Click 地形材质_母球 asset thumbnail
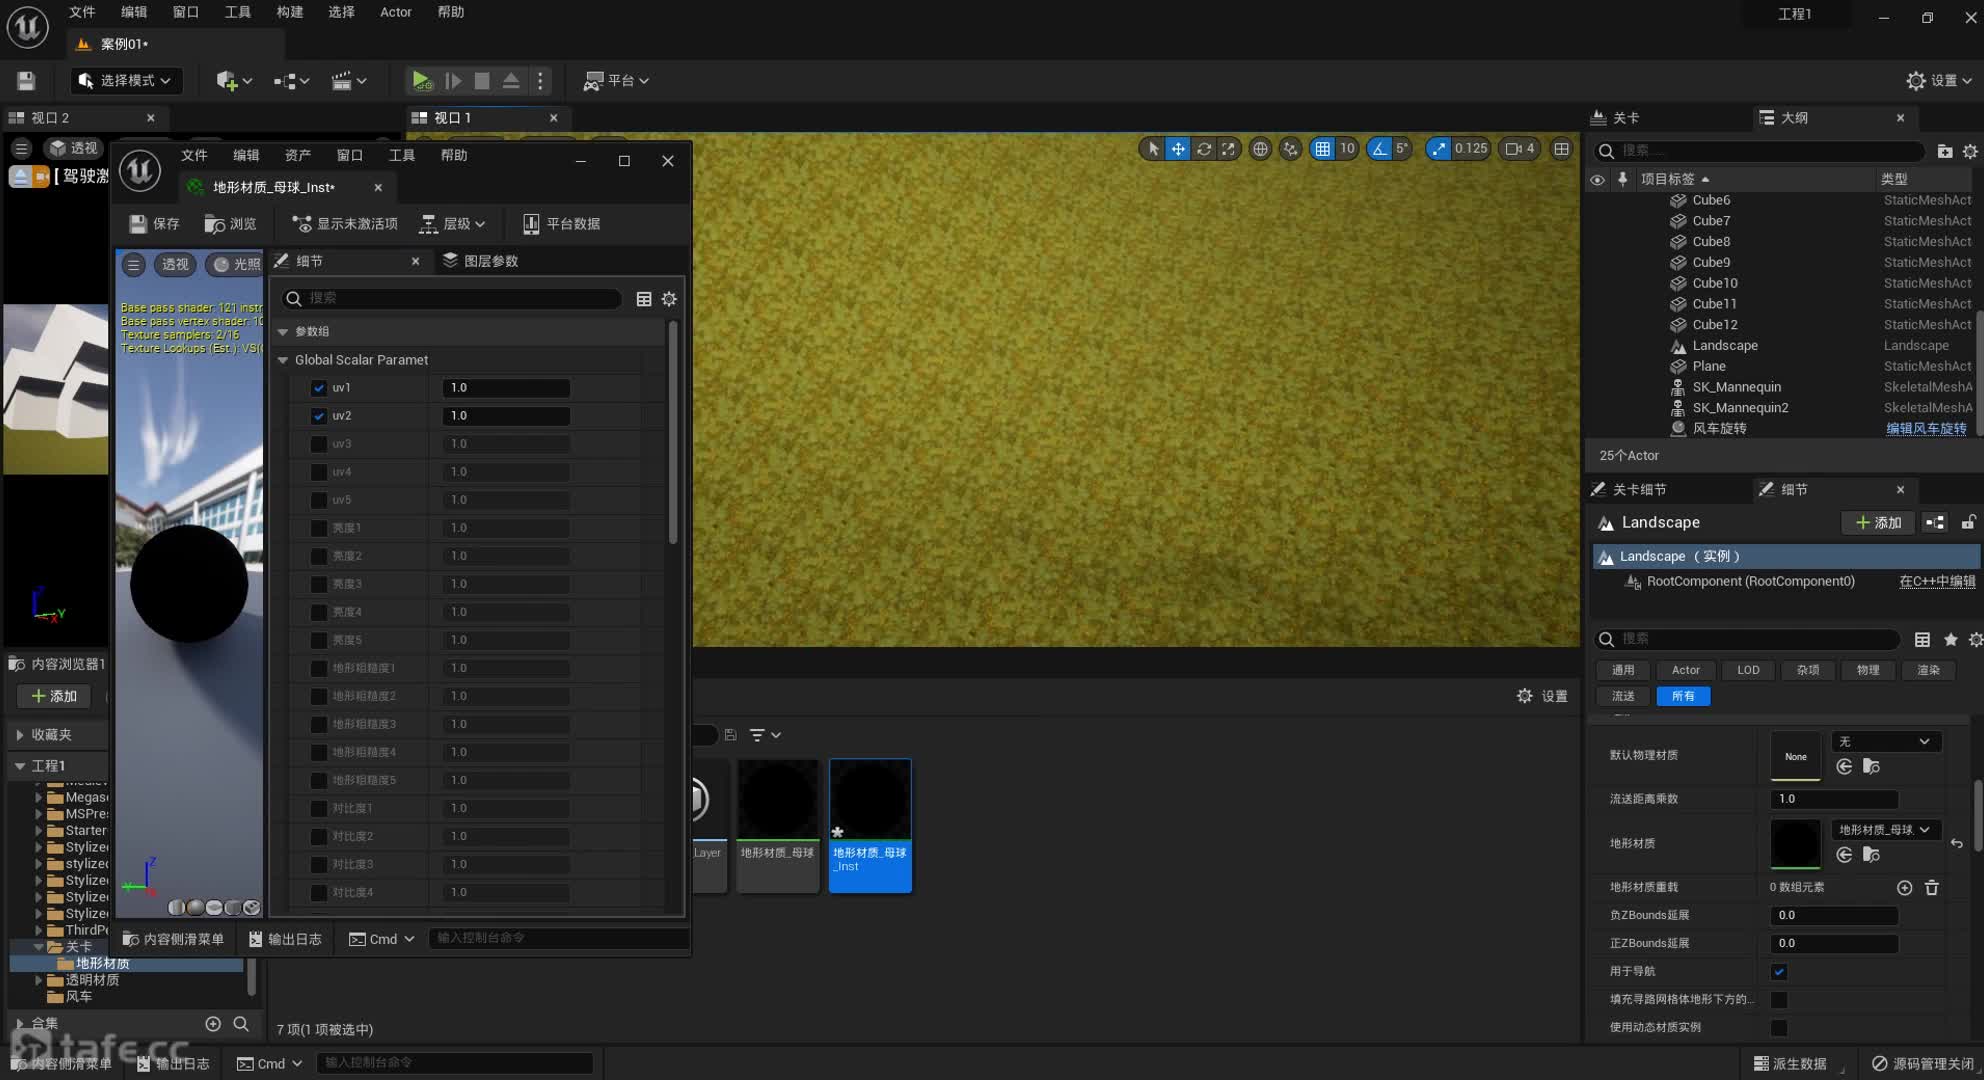 coord(777,825)
